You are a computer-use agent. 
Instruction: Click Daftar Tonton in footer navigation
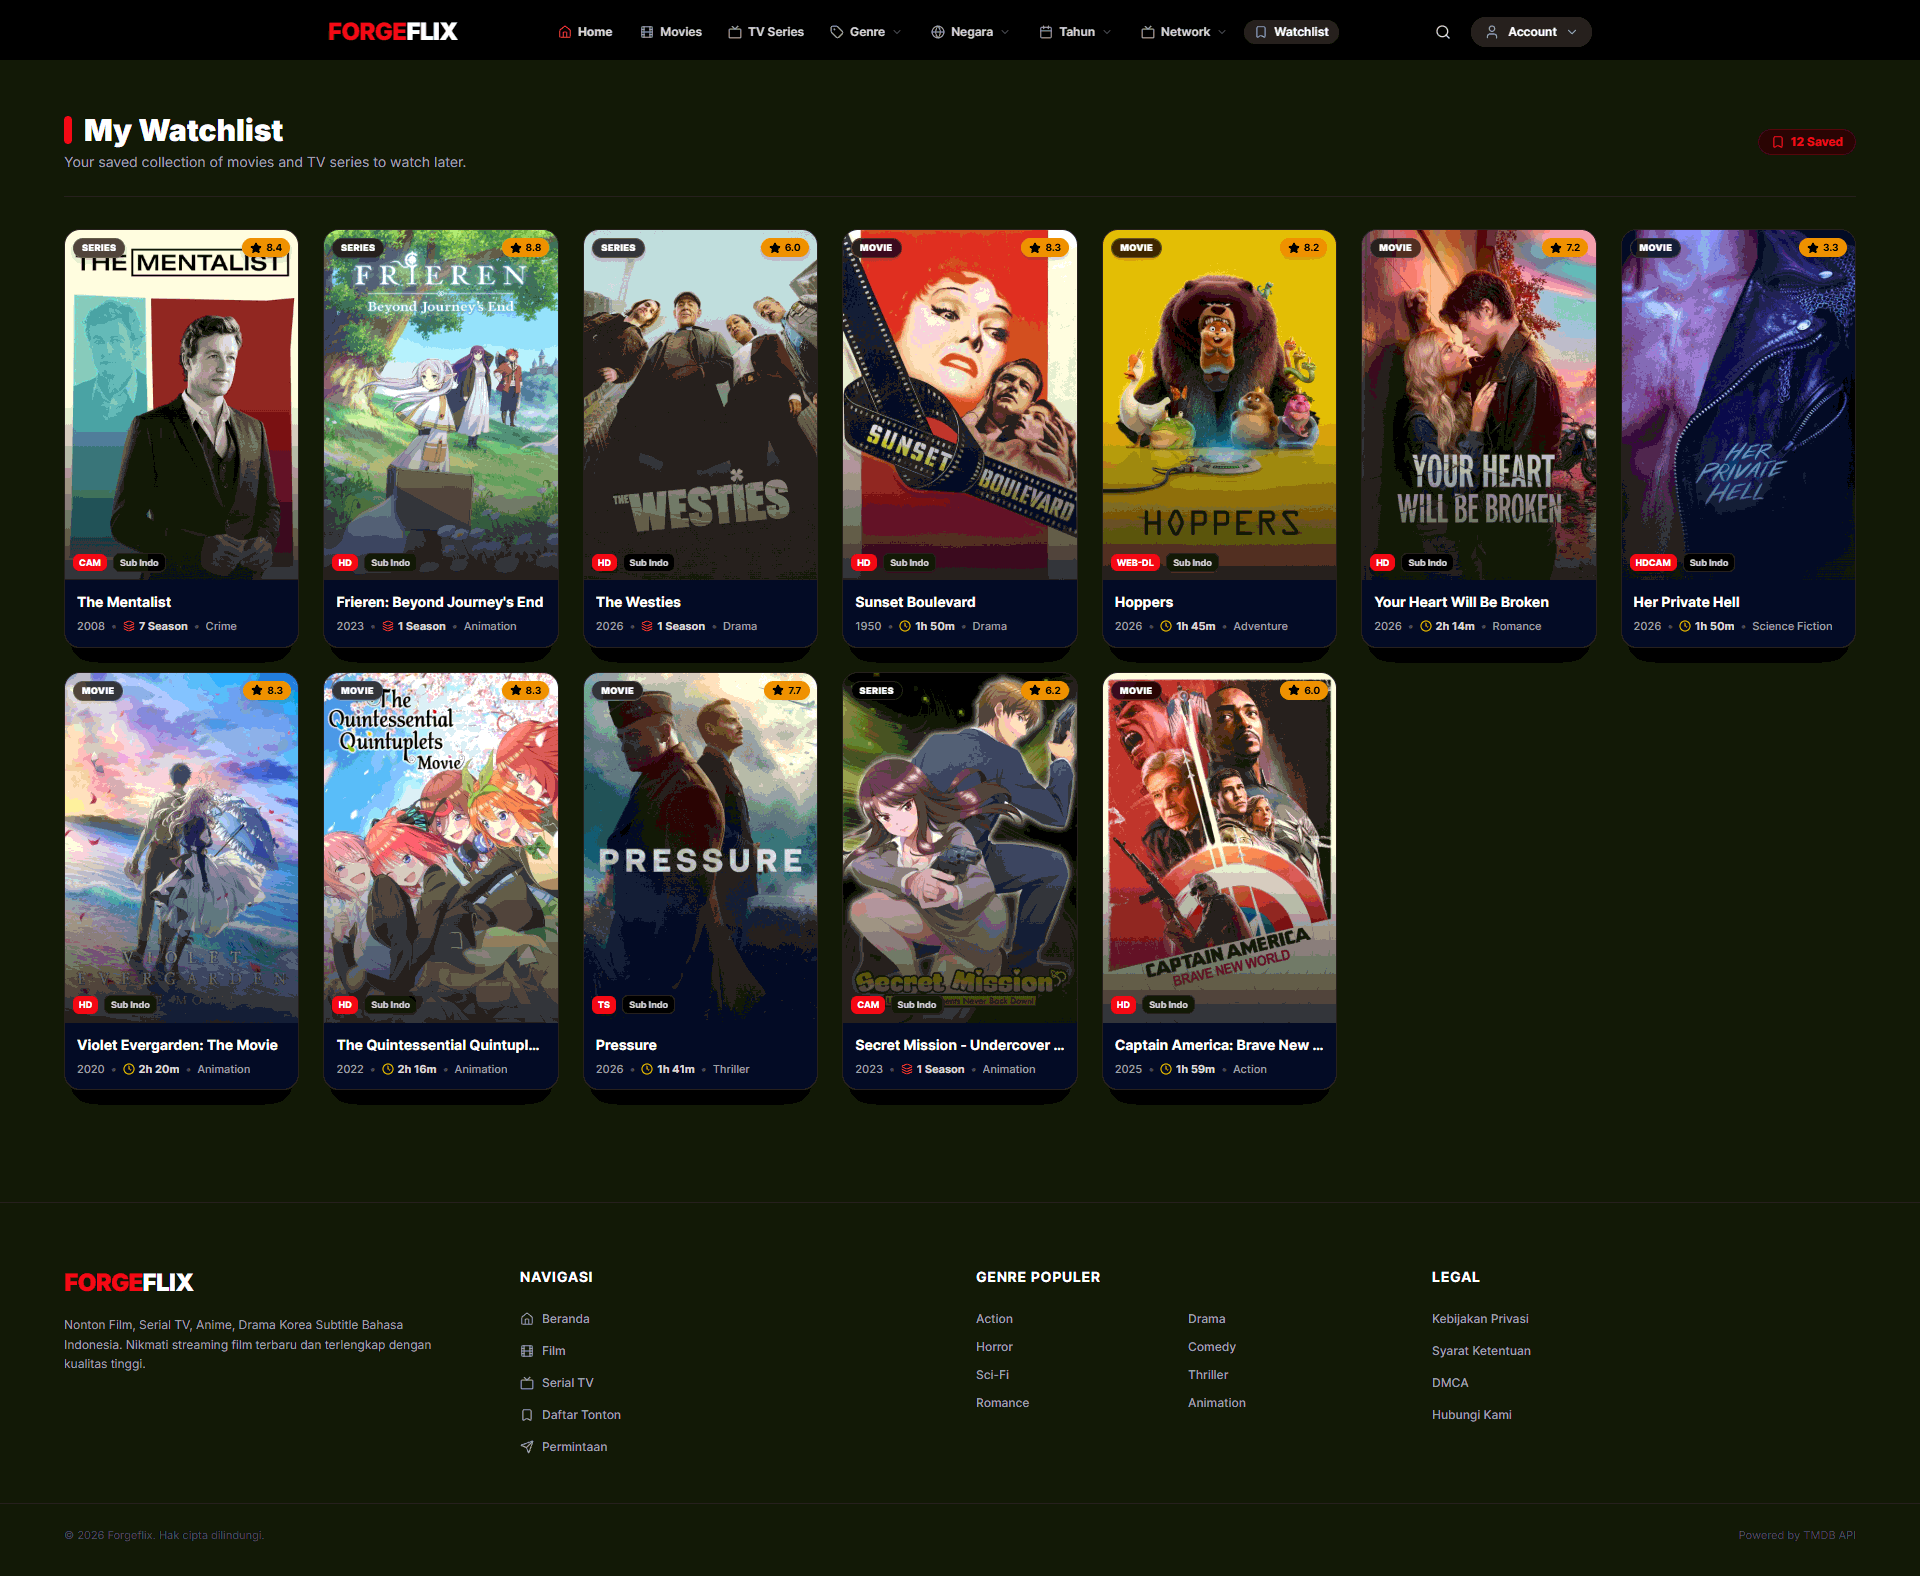[571, 1415]
